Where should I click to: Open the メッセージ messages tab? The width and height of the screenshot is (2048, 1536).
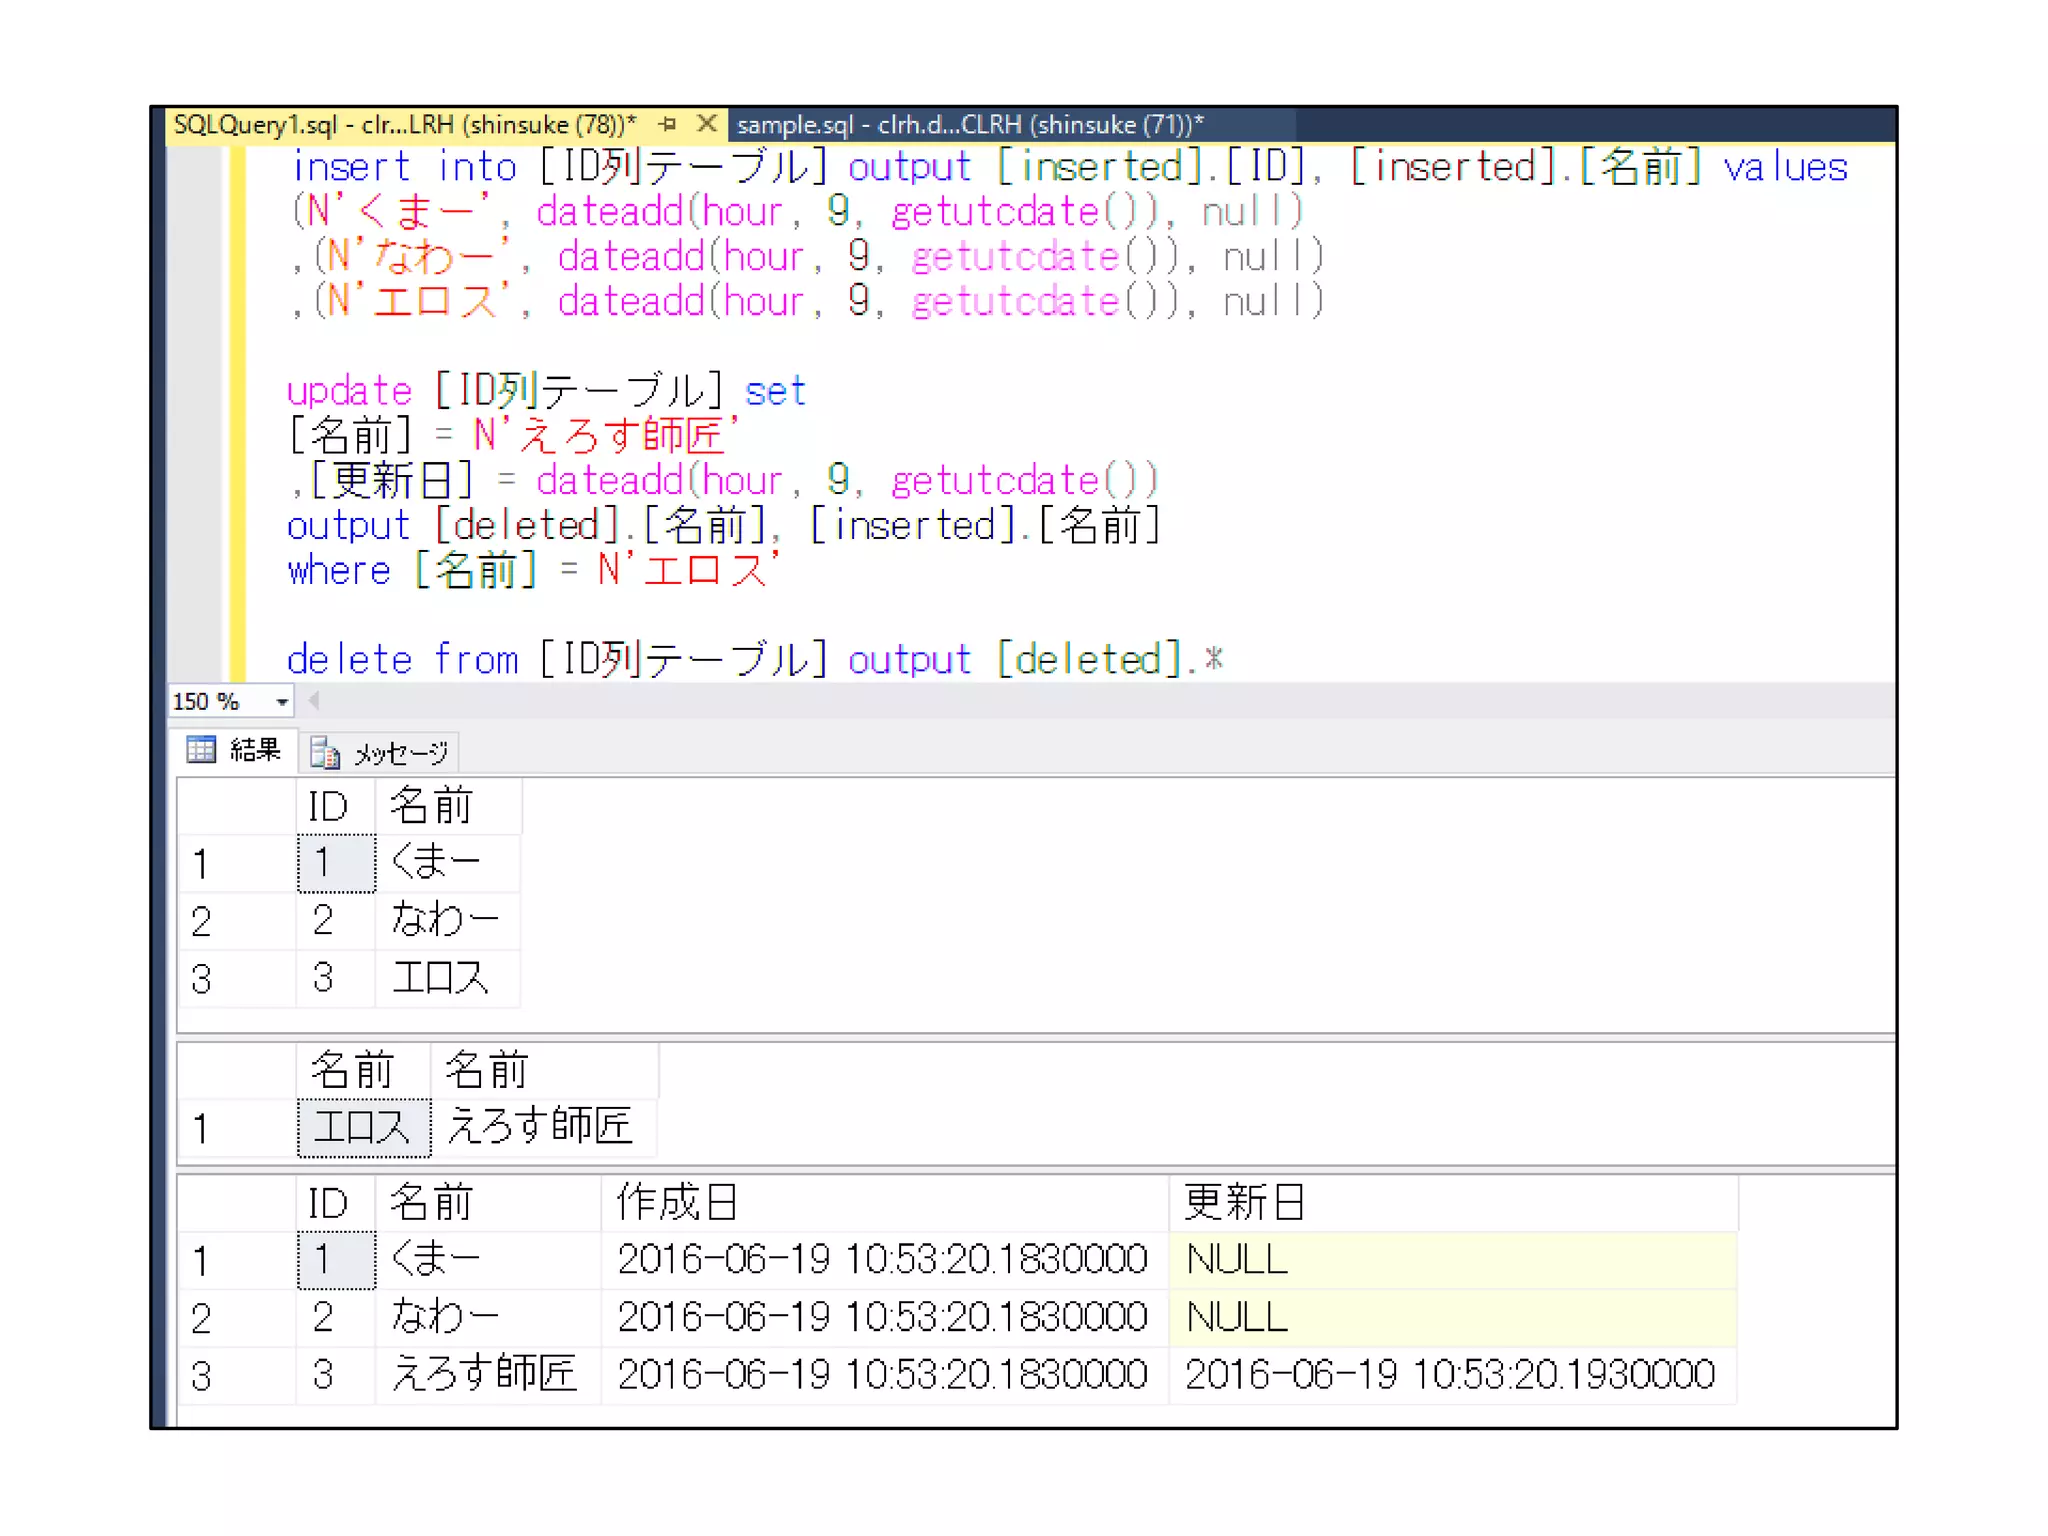click(400, 753)
